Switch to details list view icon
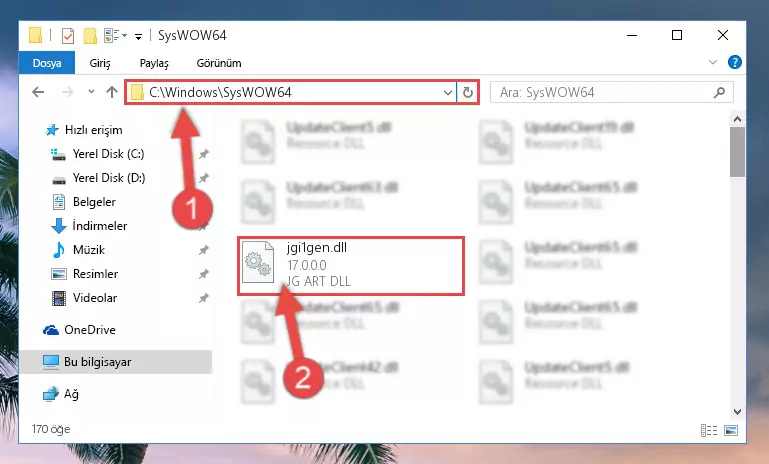The height and width of the screenshot is (464, 769). pyautogui.click(x=709, y=430)
